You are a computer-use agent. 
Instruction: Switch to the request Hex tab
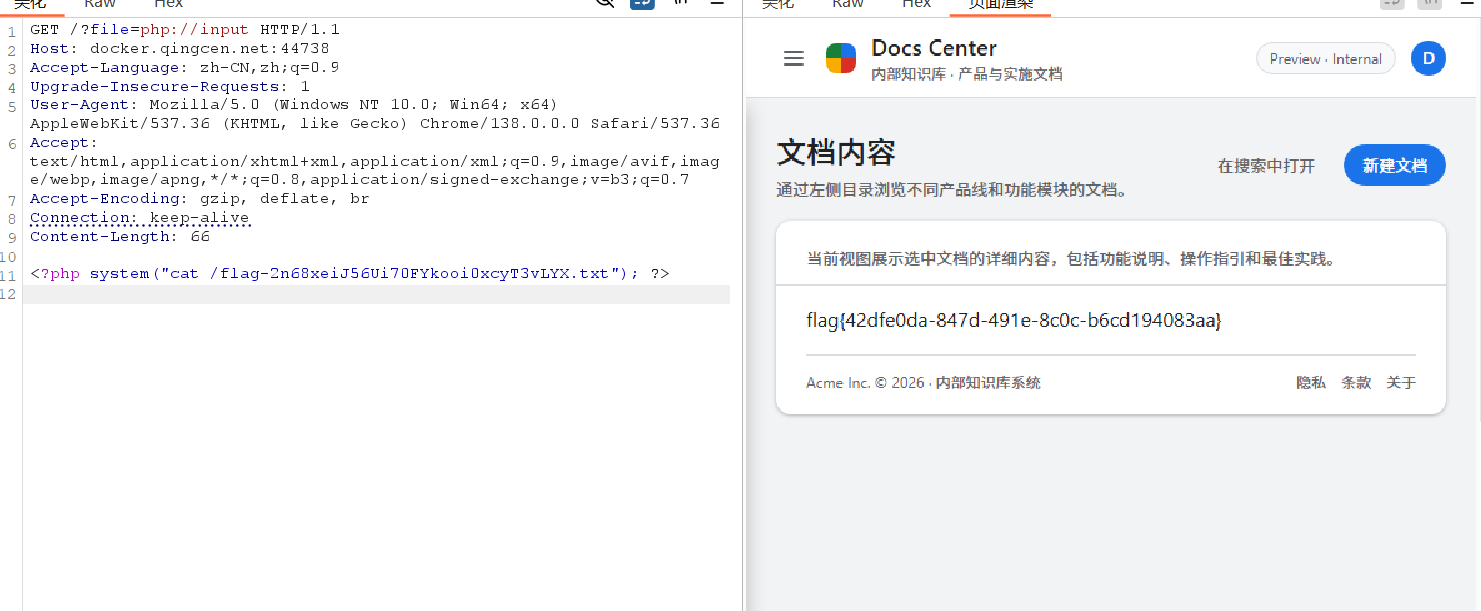[168, 4]
